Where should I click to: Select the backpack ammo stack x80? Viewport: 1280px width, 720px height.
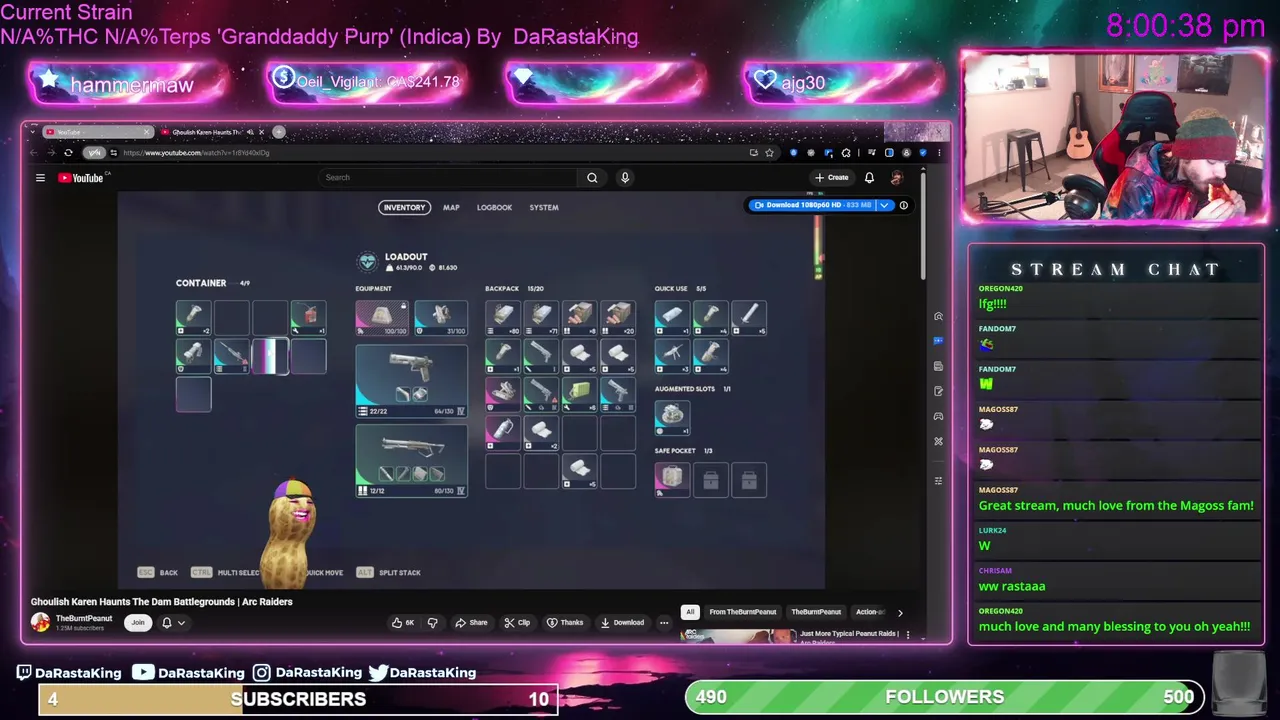(x=503, y=317)
